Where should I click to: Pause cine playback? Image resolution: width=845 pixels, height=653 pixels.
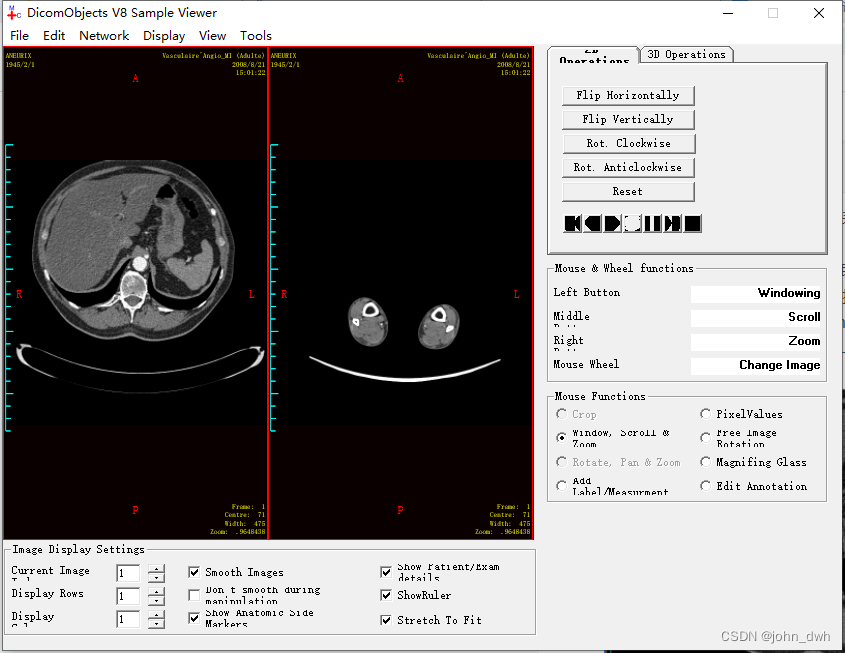[652, 223]
